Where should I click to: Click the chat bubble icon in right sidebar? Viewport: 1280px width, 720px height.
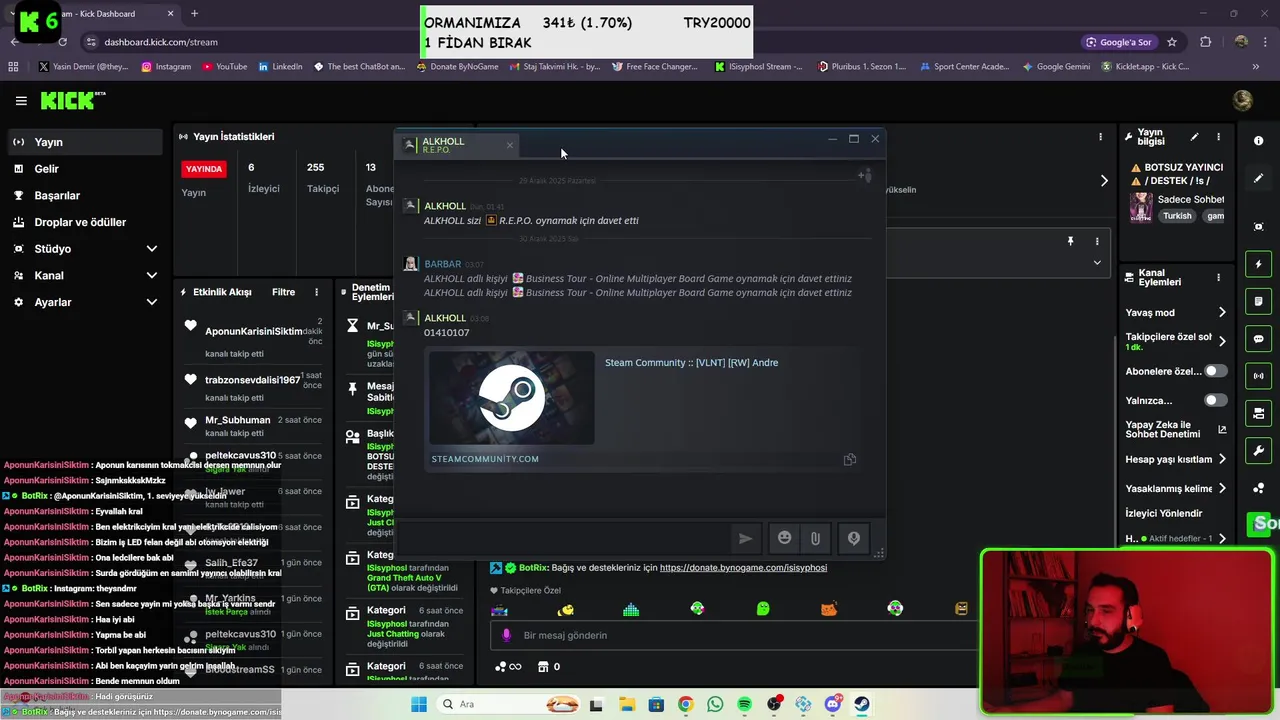pos(1259,339)
